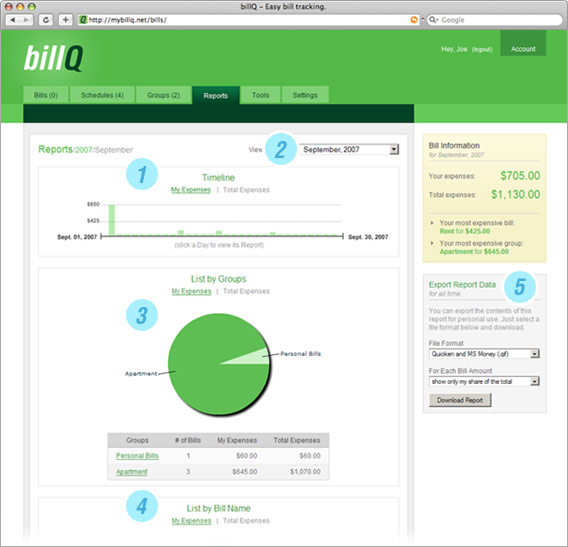Open the September, 2007 view dropdown
The width and height of the screenshot is (568, 547).
coord(349,149)
